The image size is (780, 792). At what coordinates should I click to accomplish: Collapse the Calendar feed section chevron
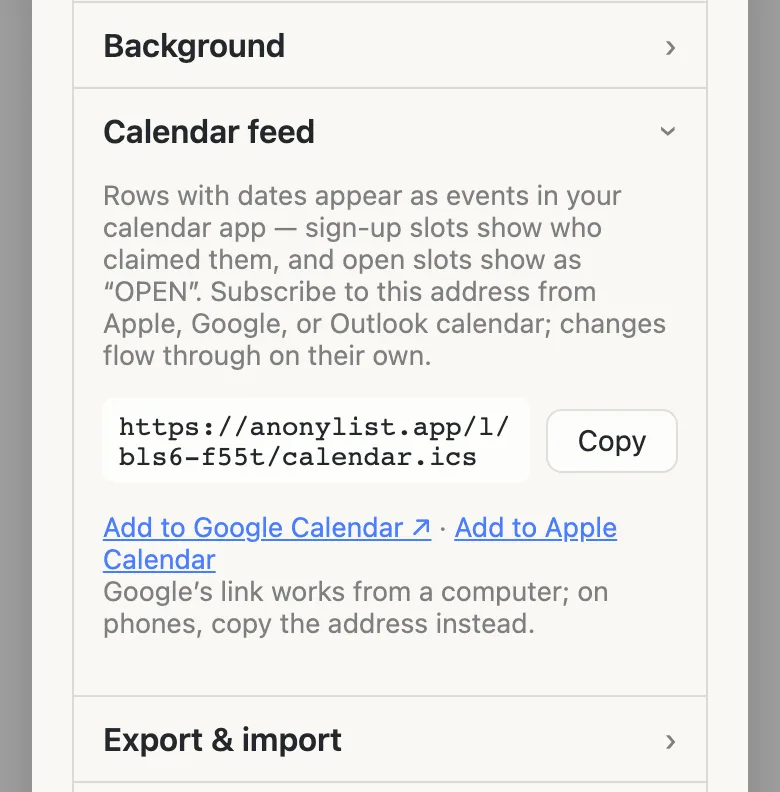click(x=668, y=131)
